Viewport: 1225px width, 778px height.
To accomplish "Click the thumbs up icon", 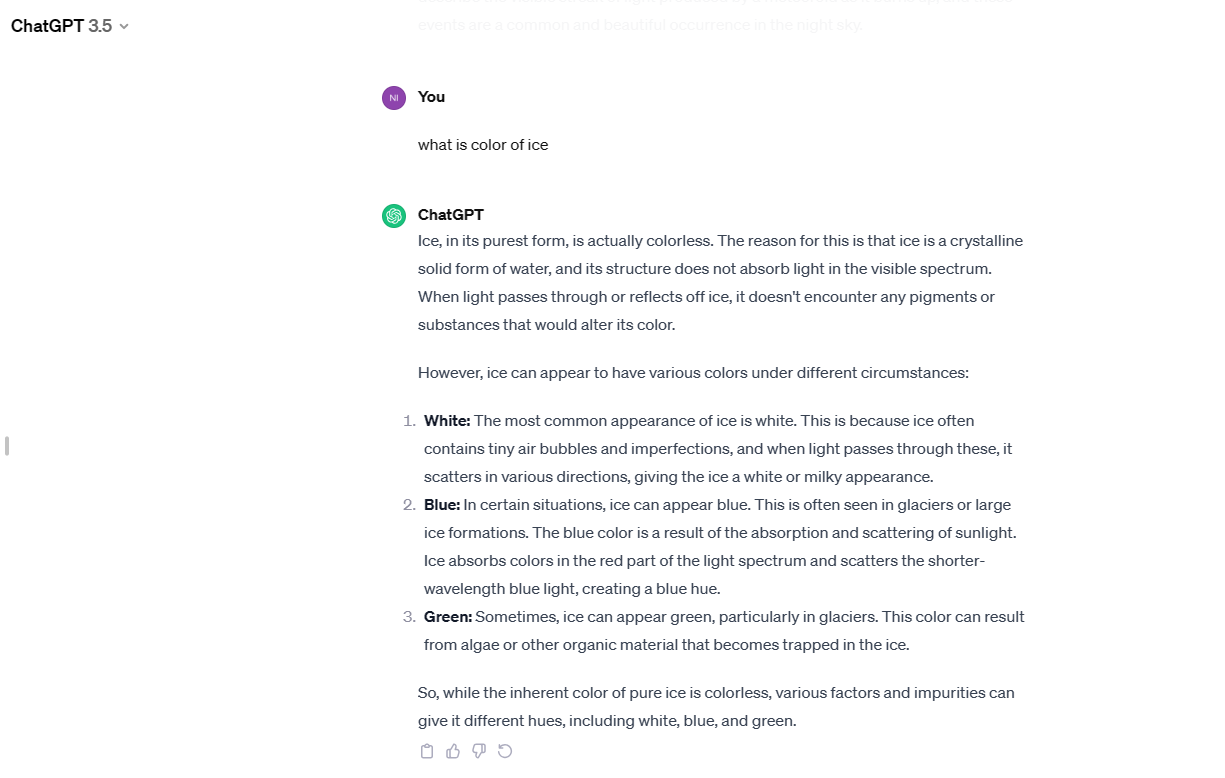I will [x=453, y=751].
